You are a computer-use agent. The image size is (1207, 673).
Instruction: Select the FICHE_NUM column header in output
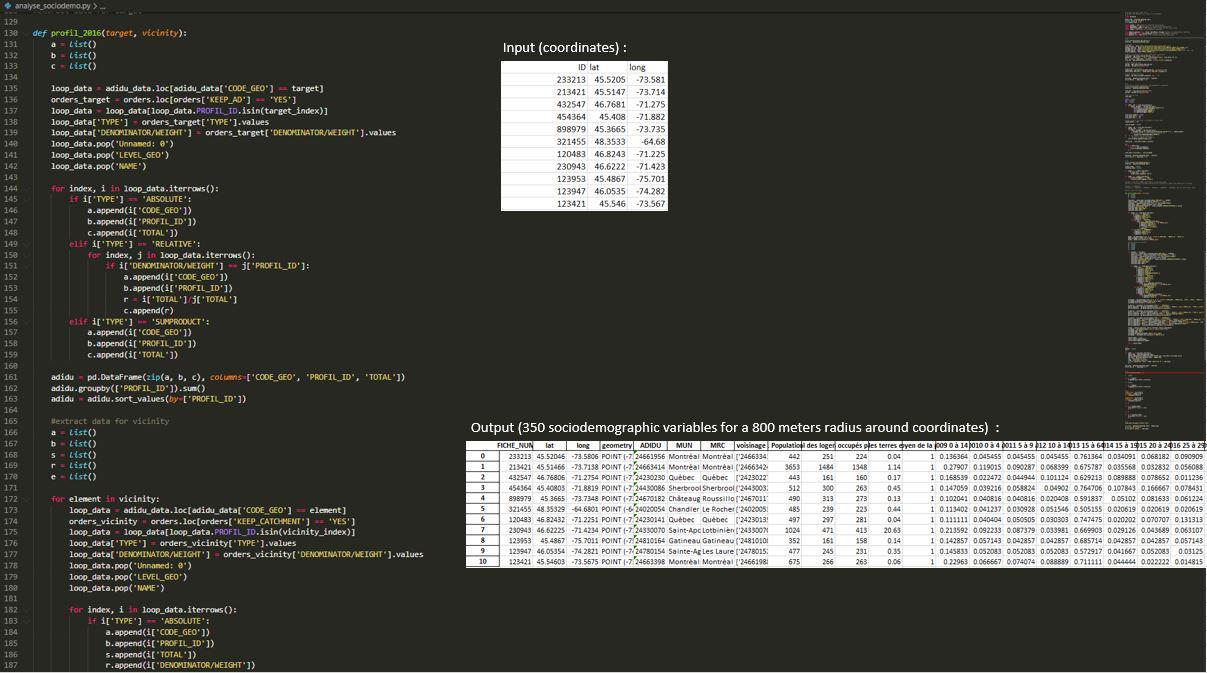click(x=515, y=445)
